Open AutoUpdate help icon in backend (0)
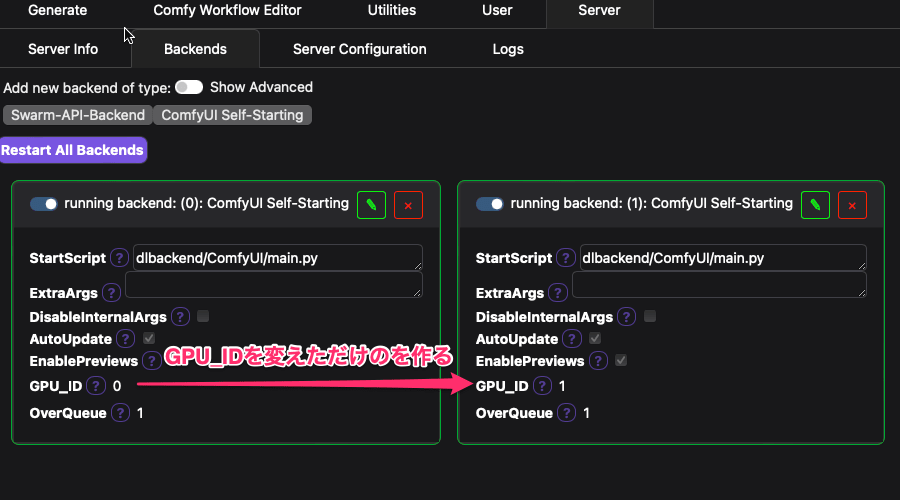 (x=125, y=339)
